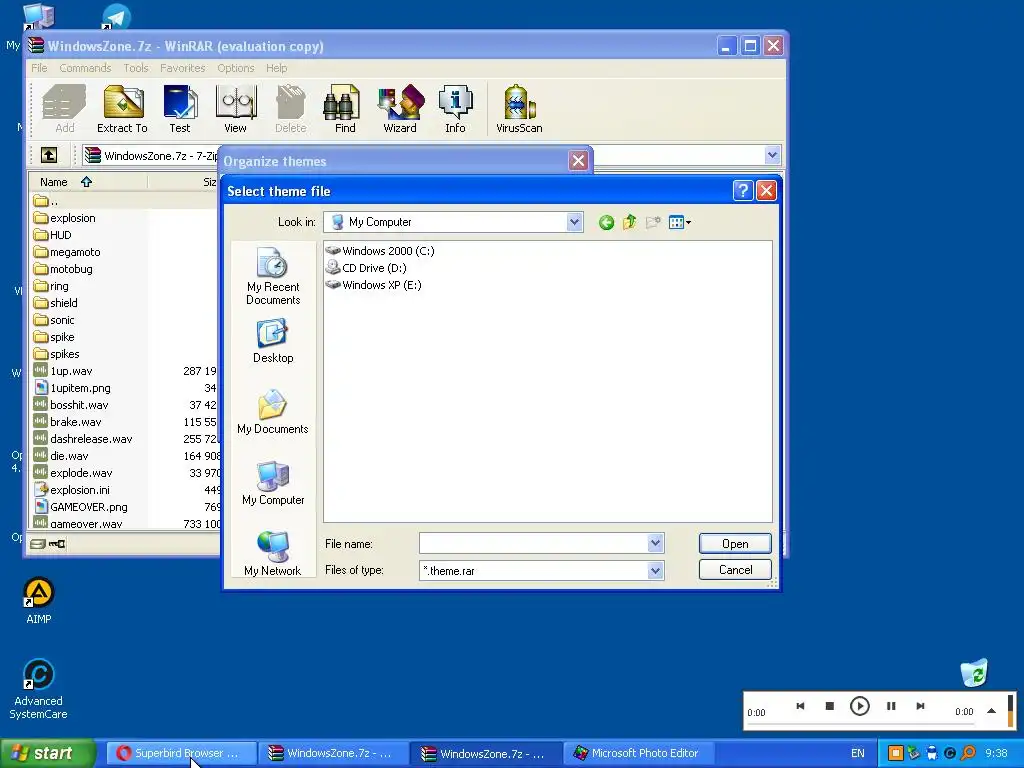Pause playback in media widget
Image resolution: width=1024 pixels, height=768 pixels.
[891, 706]
